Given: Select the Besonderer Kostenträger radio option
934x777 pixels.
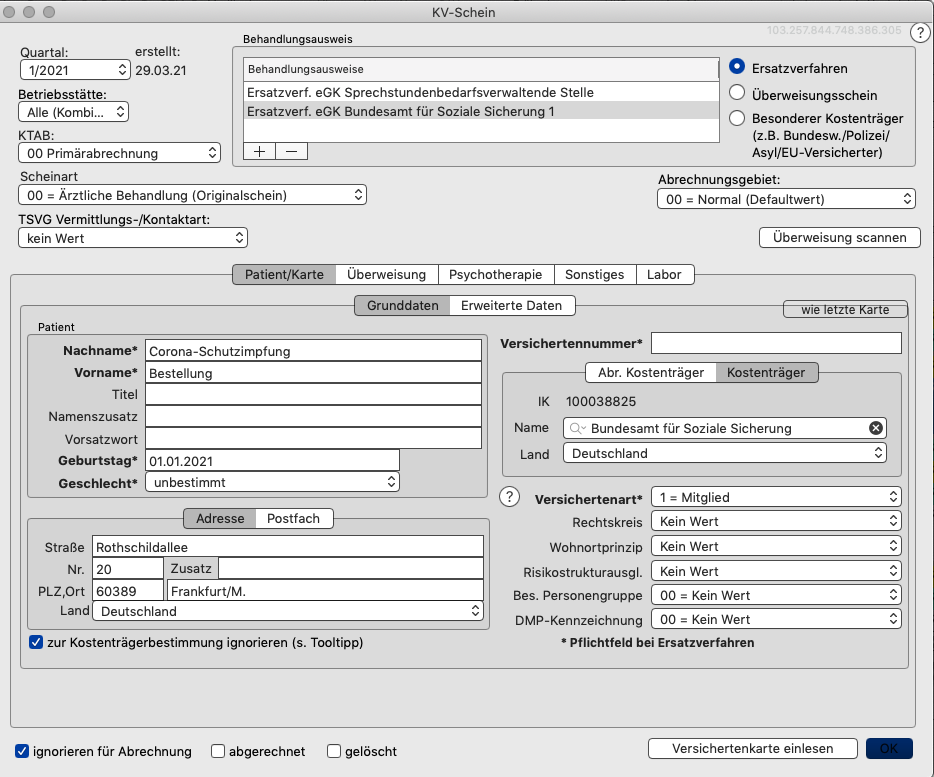Looking at the screenshot, I should tap(737, 118).
